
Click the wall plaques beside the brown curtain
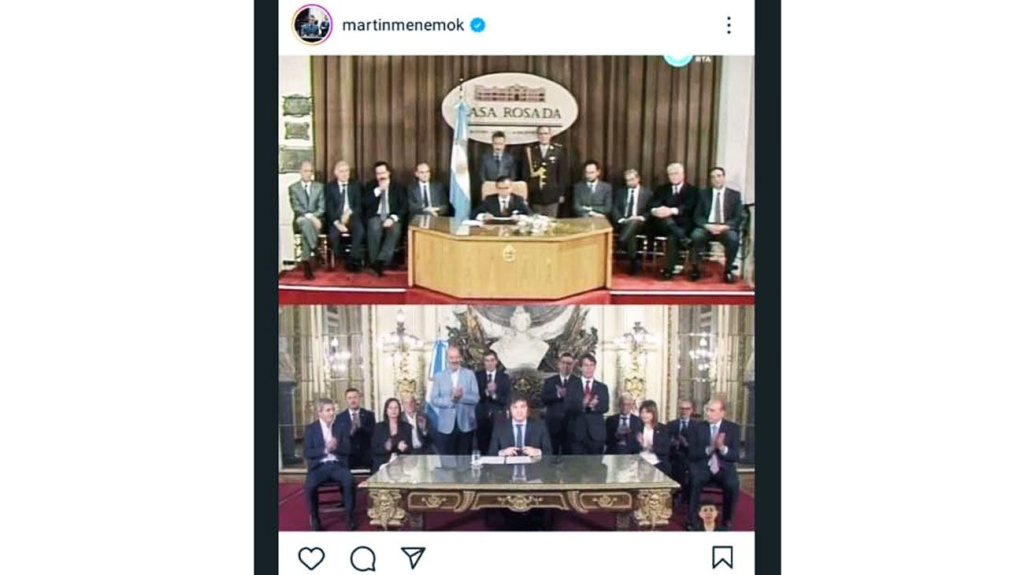coord(297,133)
